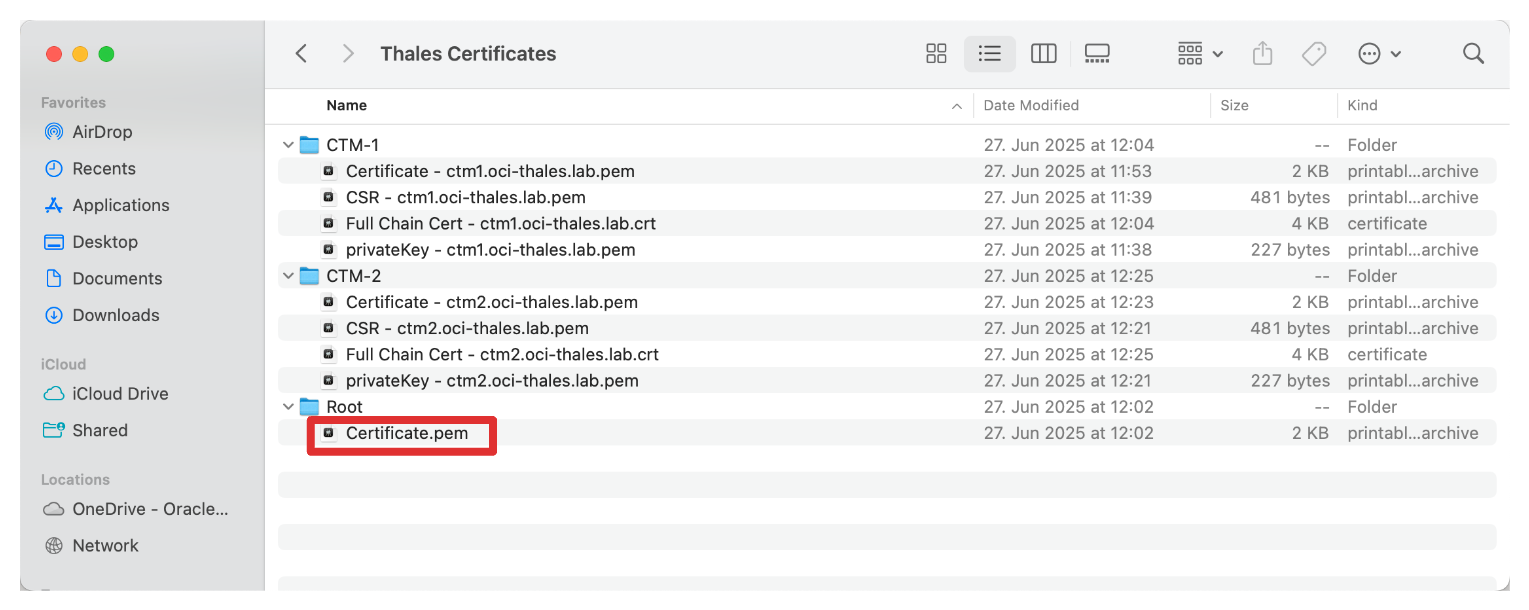Collapse the CTM-1 folder
This screenshot has height=610, width=1529.
pos(288,146)
